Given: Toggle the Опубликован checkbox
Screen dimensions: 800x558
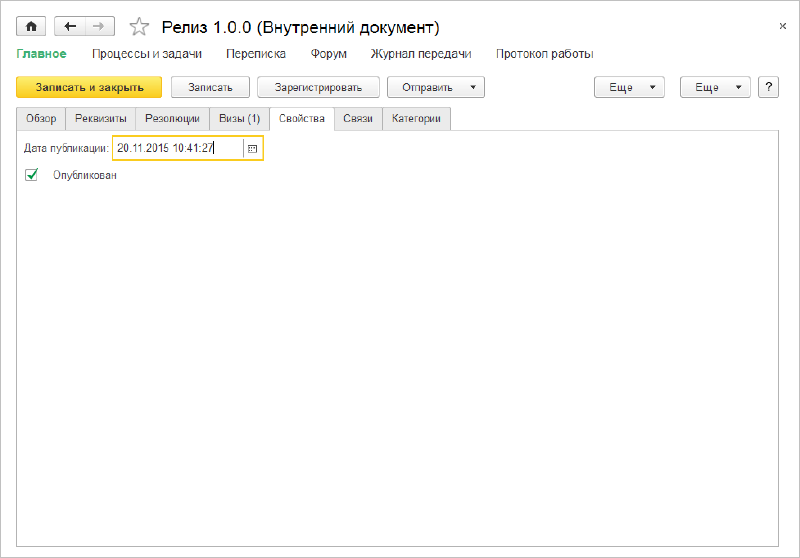Looking at the screenshot, I should click(x=31, y=175).
